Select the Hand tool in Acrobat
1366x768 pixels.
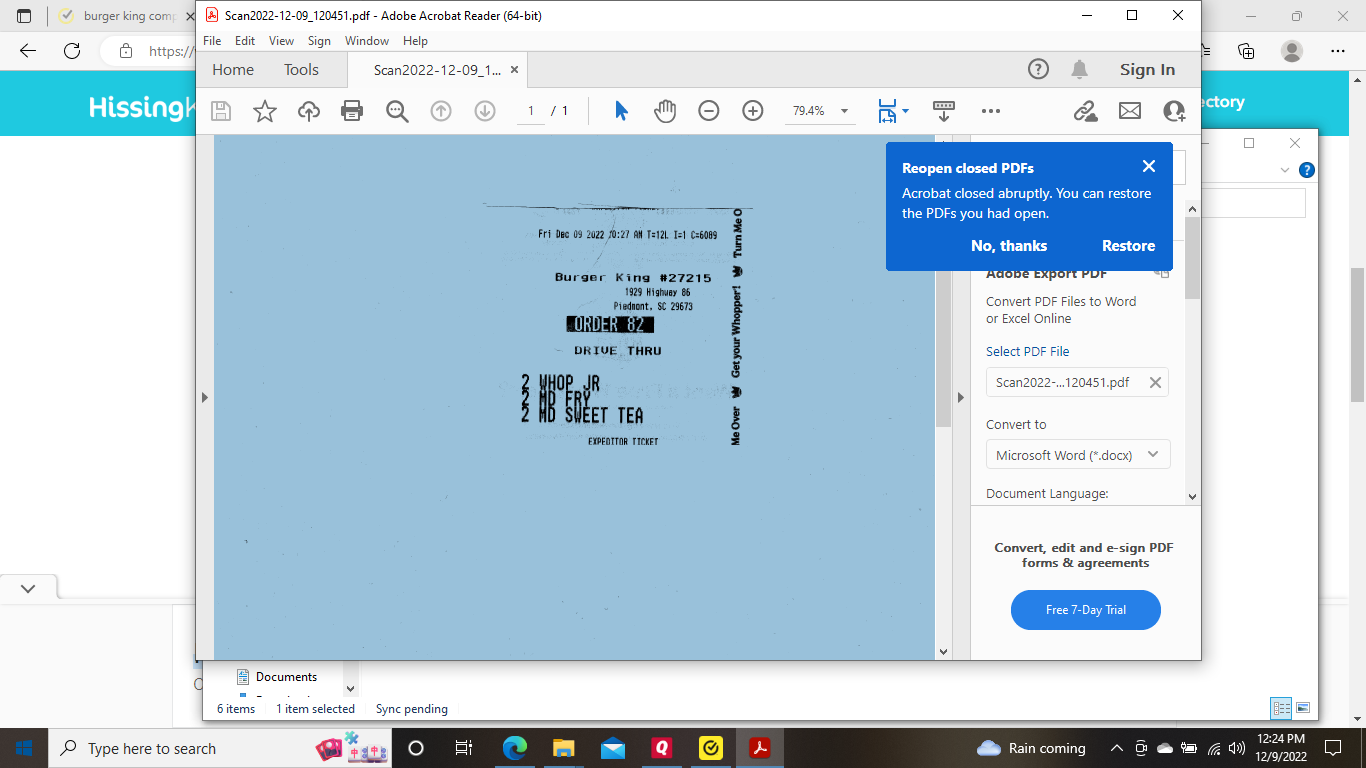tap(663, 111)
